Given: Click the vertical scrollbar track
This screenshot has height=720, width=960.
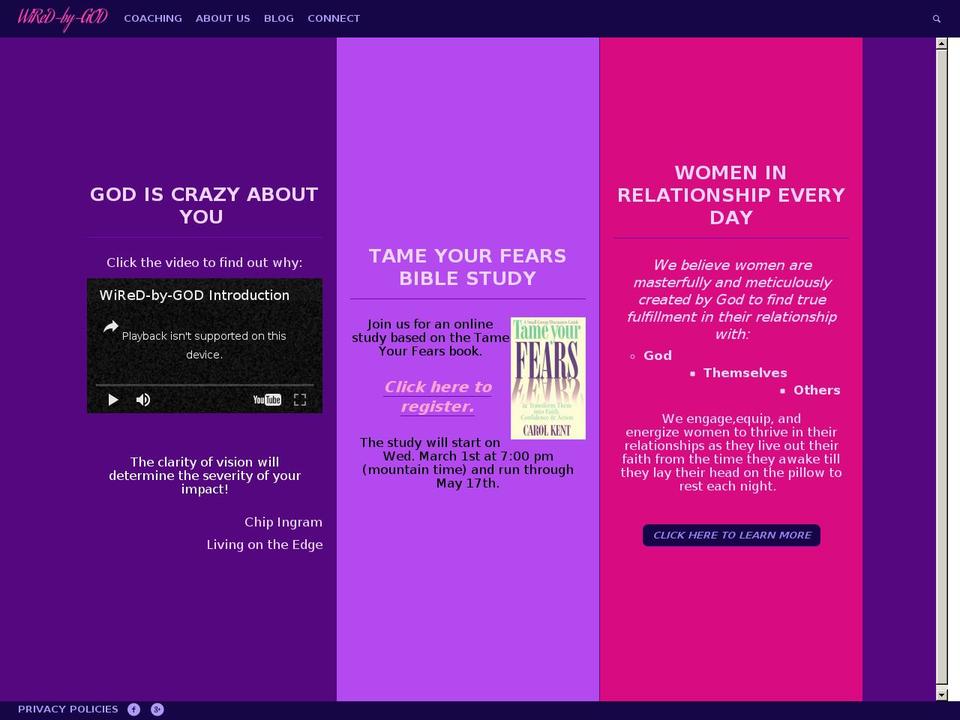Looking at the screenshot, I should pos(942,367).
